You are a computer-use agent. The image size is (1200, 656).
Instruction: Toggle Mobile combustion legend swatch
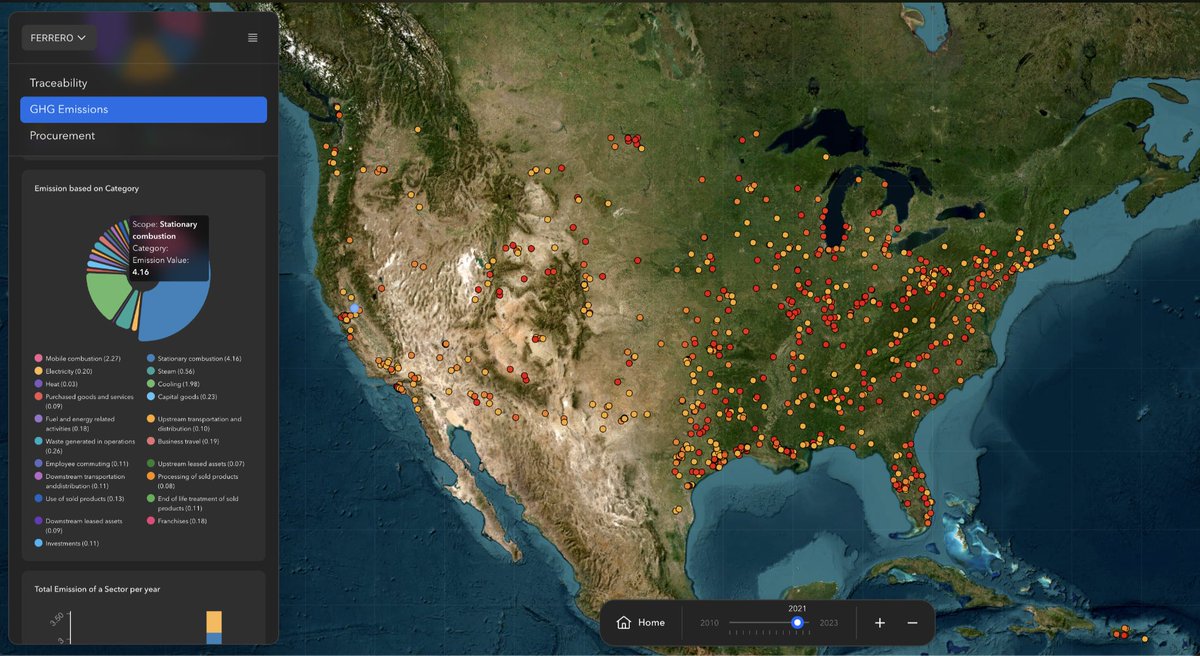tap(38, 358)
